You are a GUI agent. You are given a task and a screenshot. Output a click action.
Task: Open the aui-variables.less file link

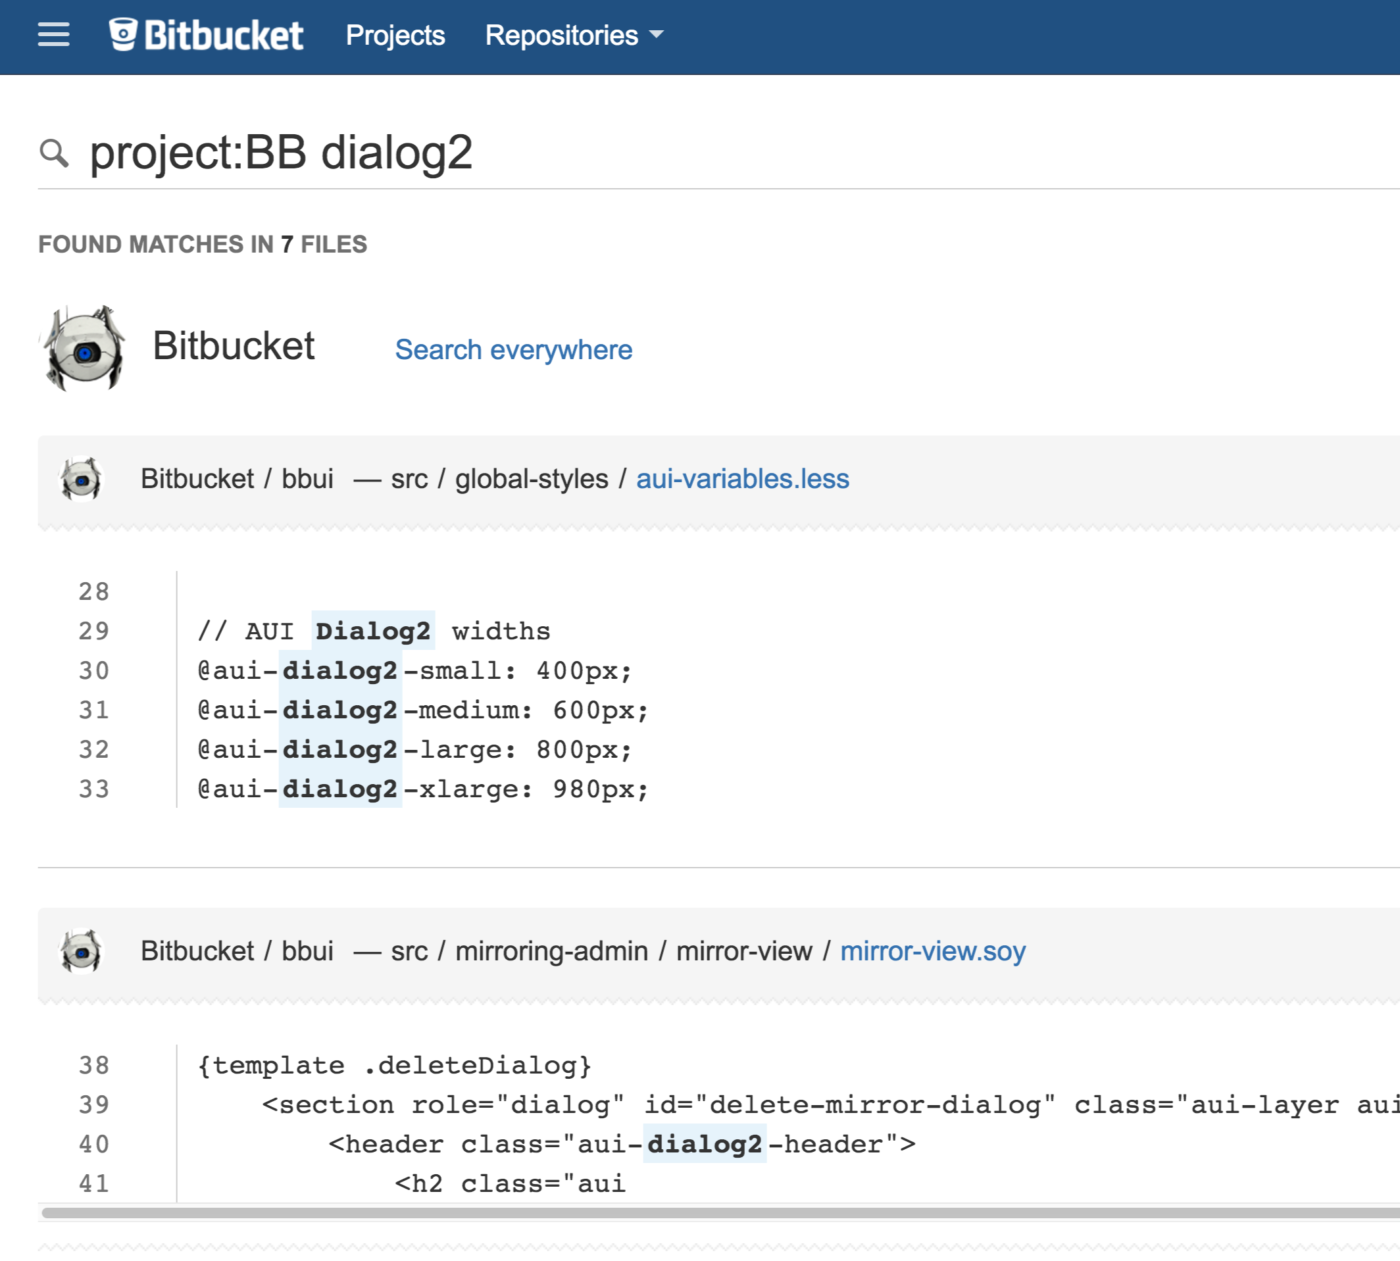[741, 479]
